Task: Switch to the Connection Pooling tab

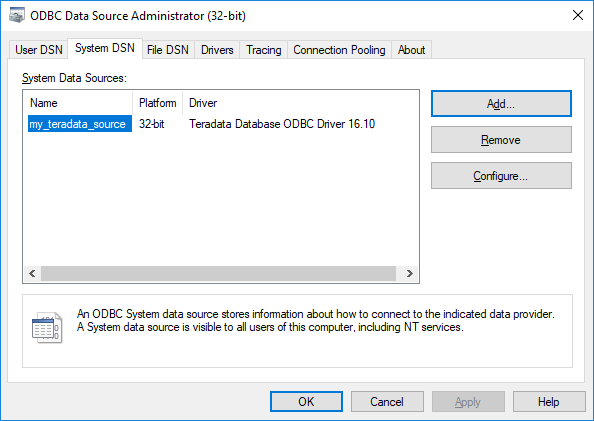Action: pos(339,50)
